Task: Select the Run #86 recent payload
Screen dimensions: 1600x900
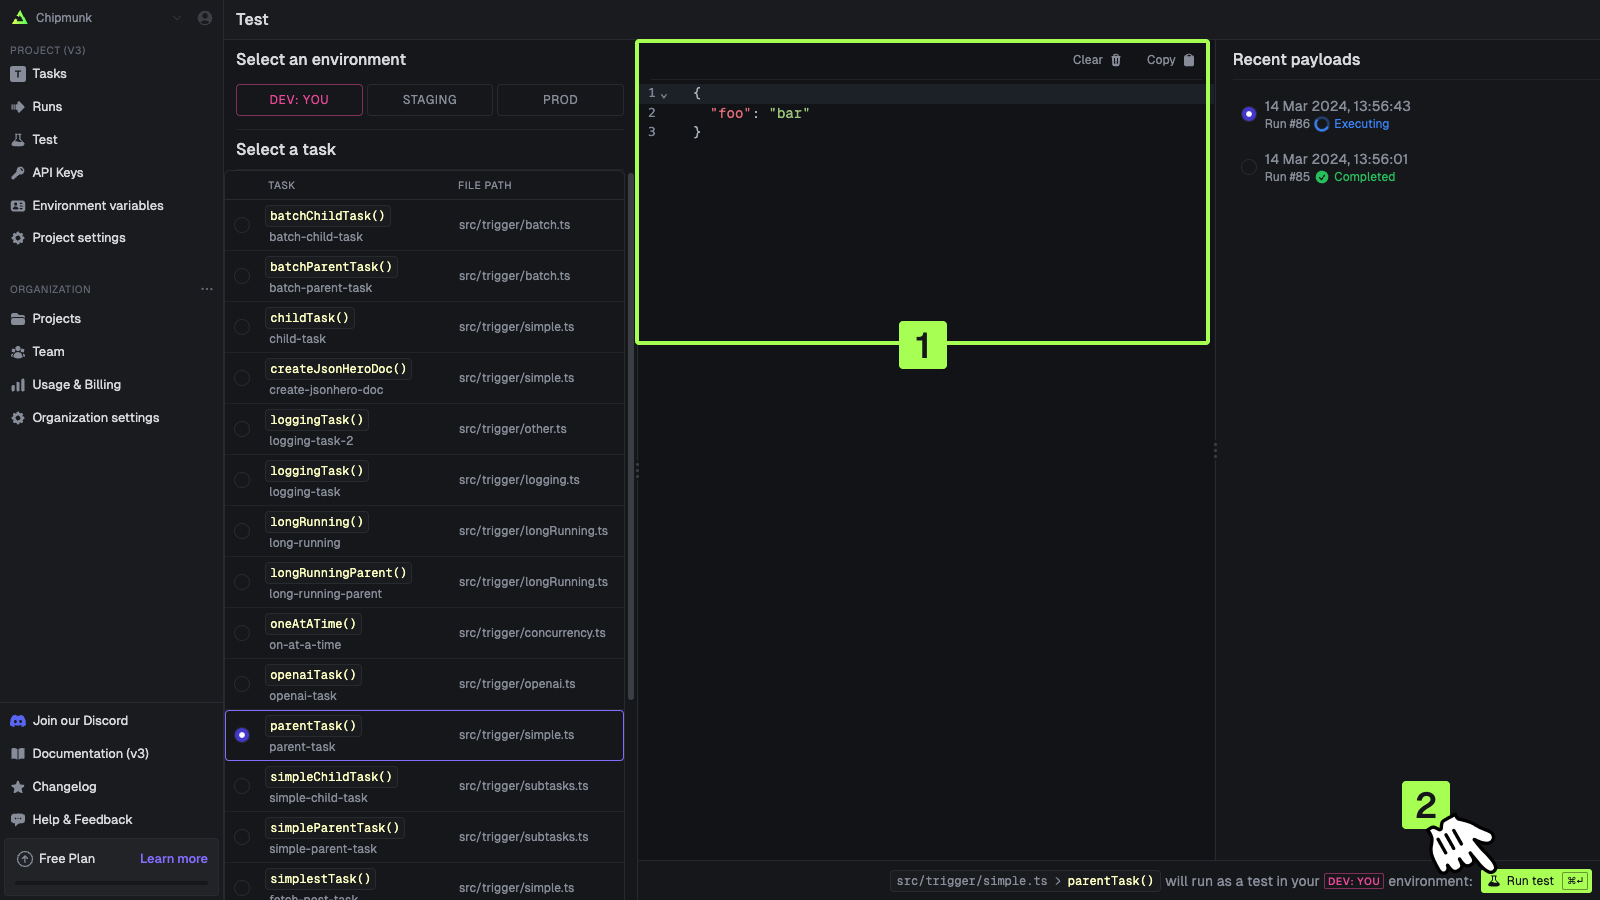Action: pyautogui.click(x=1249, y=114)
